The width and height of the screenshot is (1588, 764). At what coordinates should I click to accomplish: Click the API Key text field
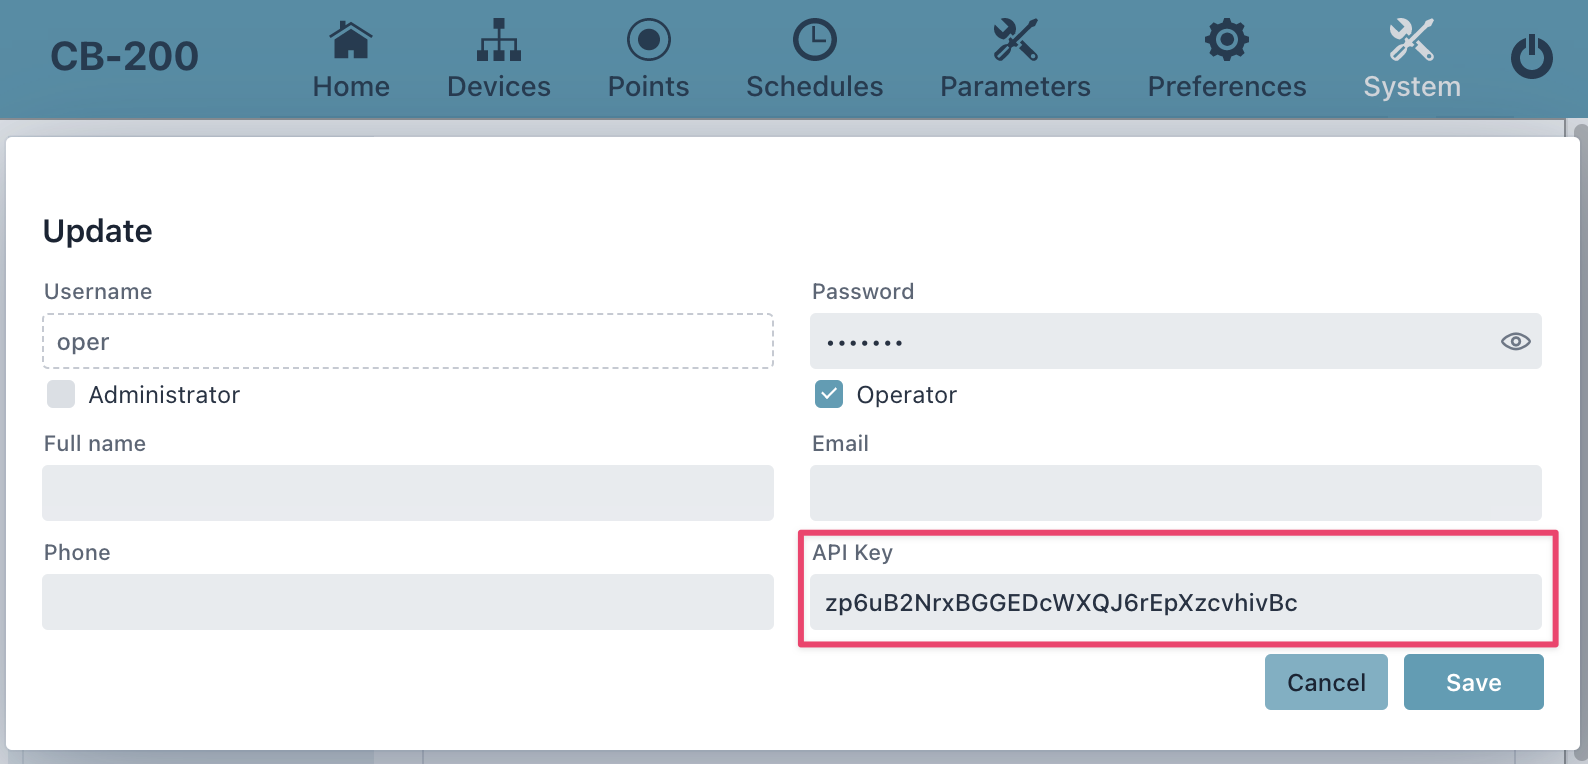point(1176,602)
